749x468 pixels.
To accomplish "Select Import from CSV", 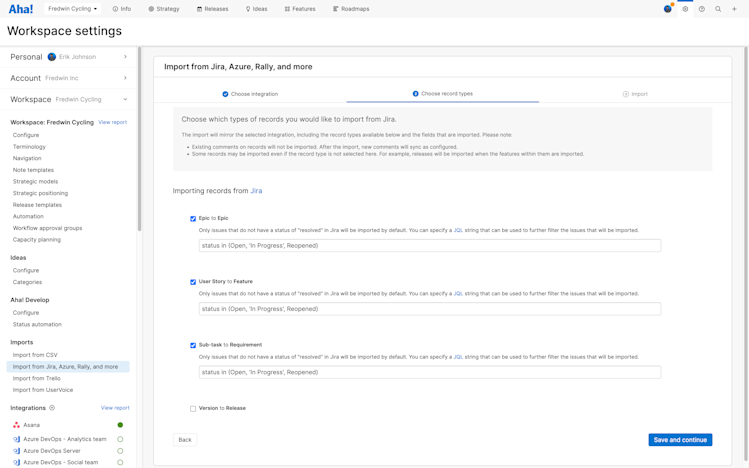I will point(35,355).
